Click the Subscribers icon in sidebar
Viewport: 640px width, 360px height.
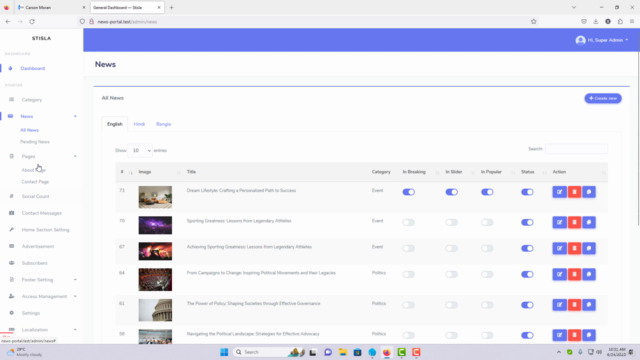click(x=11, y=263)
